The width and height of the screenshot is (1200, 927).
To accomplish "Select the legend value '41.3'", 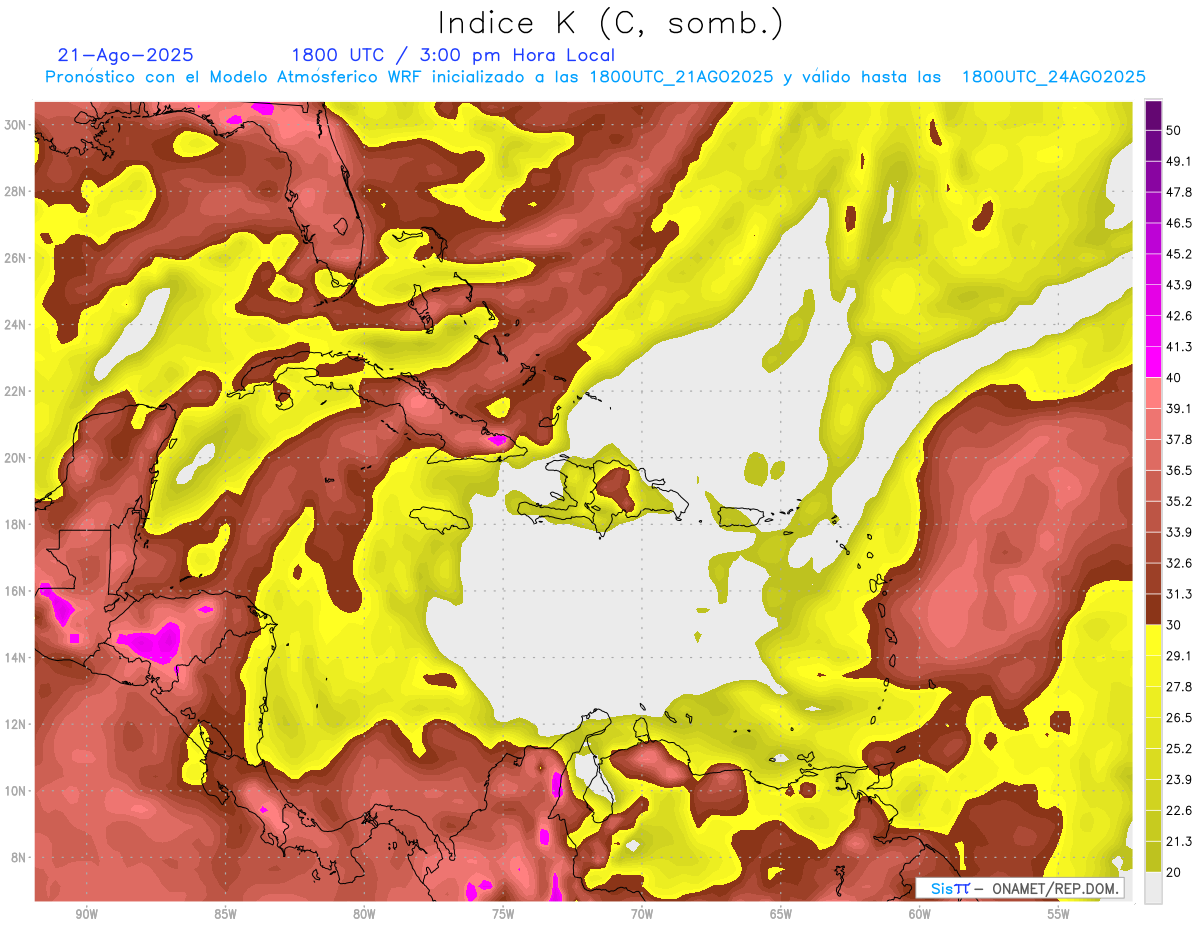I will click(1179, 347).
